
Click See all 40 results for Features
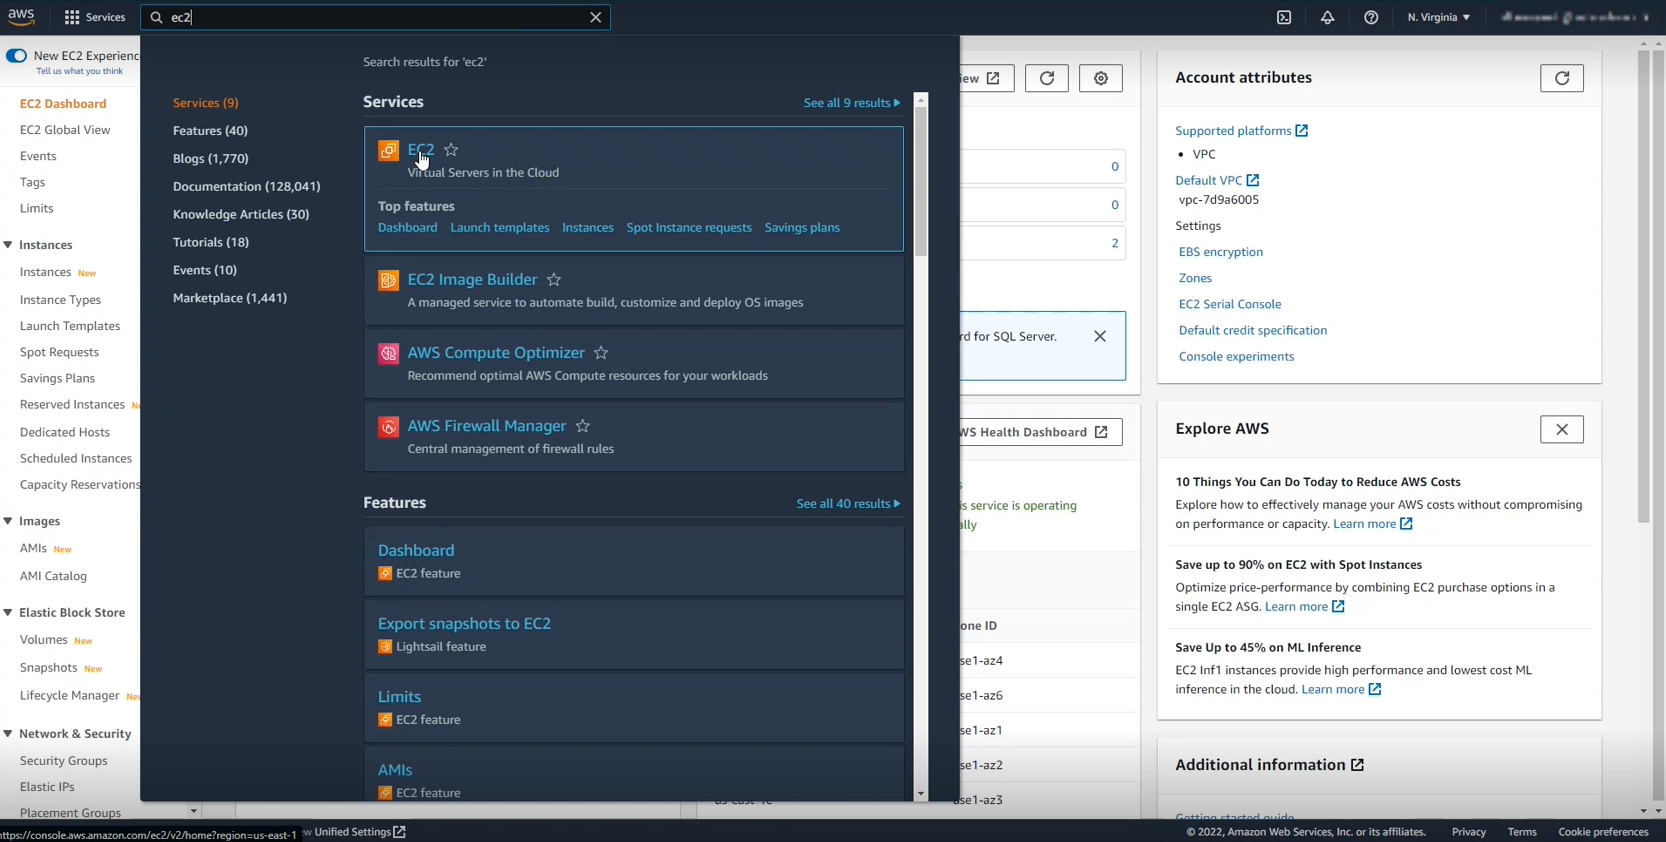847,503
